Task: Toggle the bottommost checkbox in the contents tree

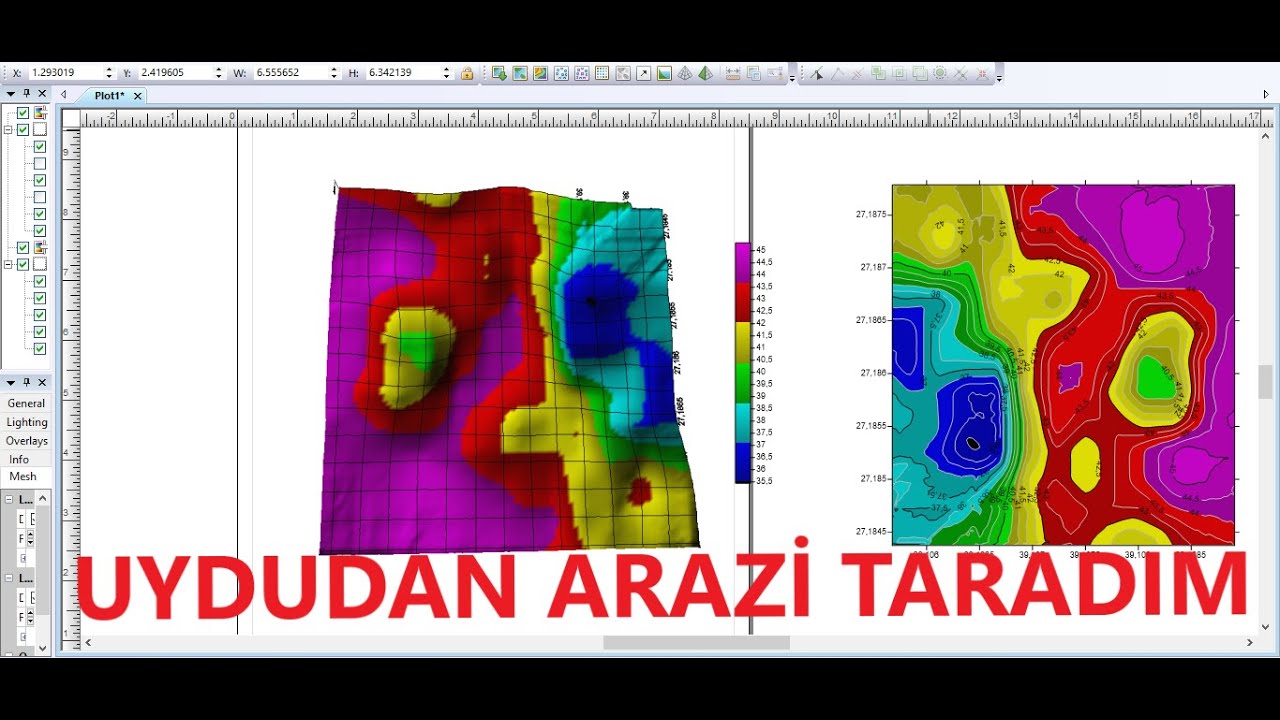Action: (40, 349)
